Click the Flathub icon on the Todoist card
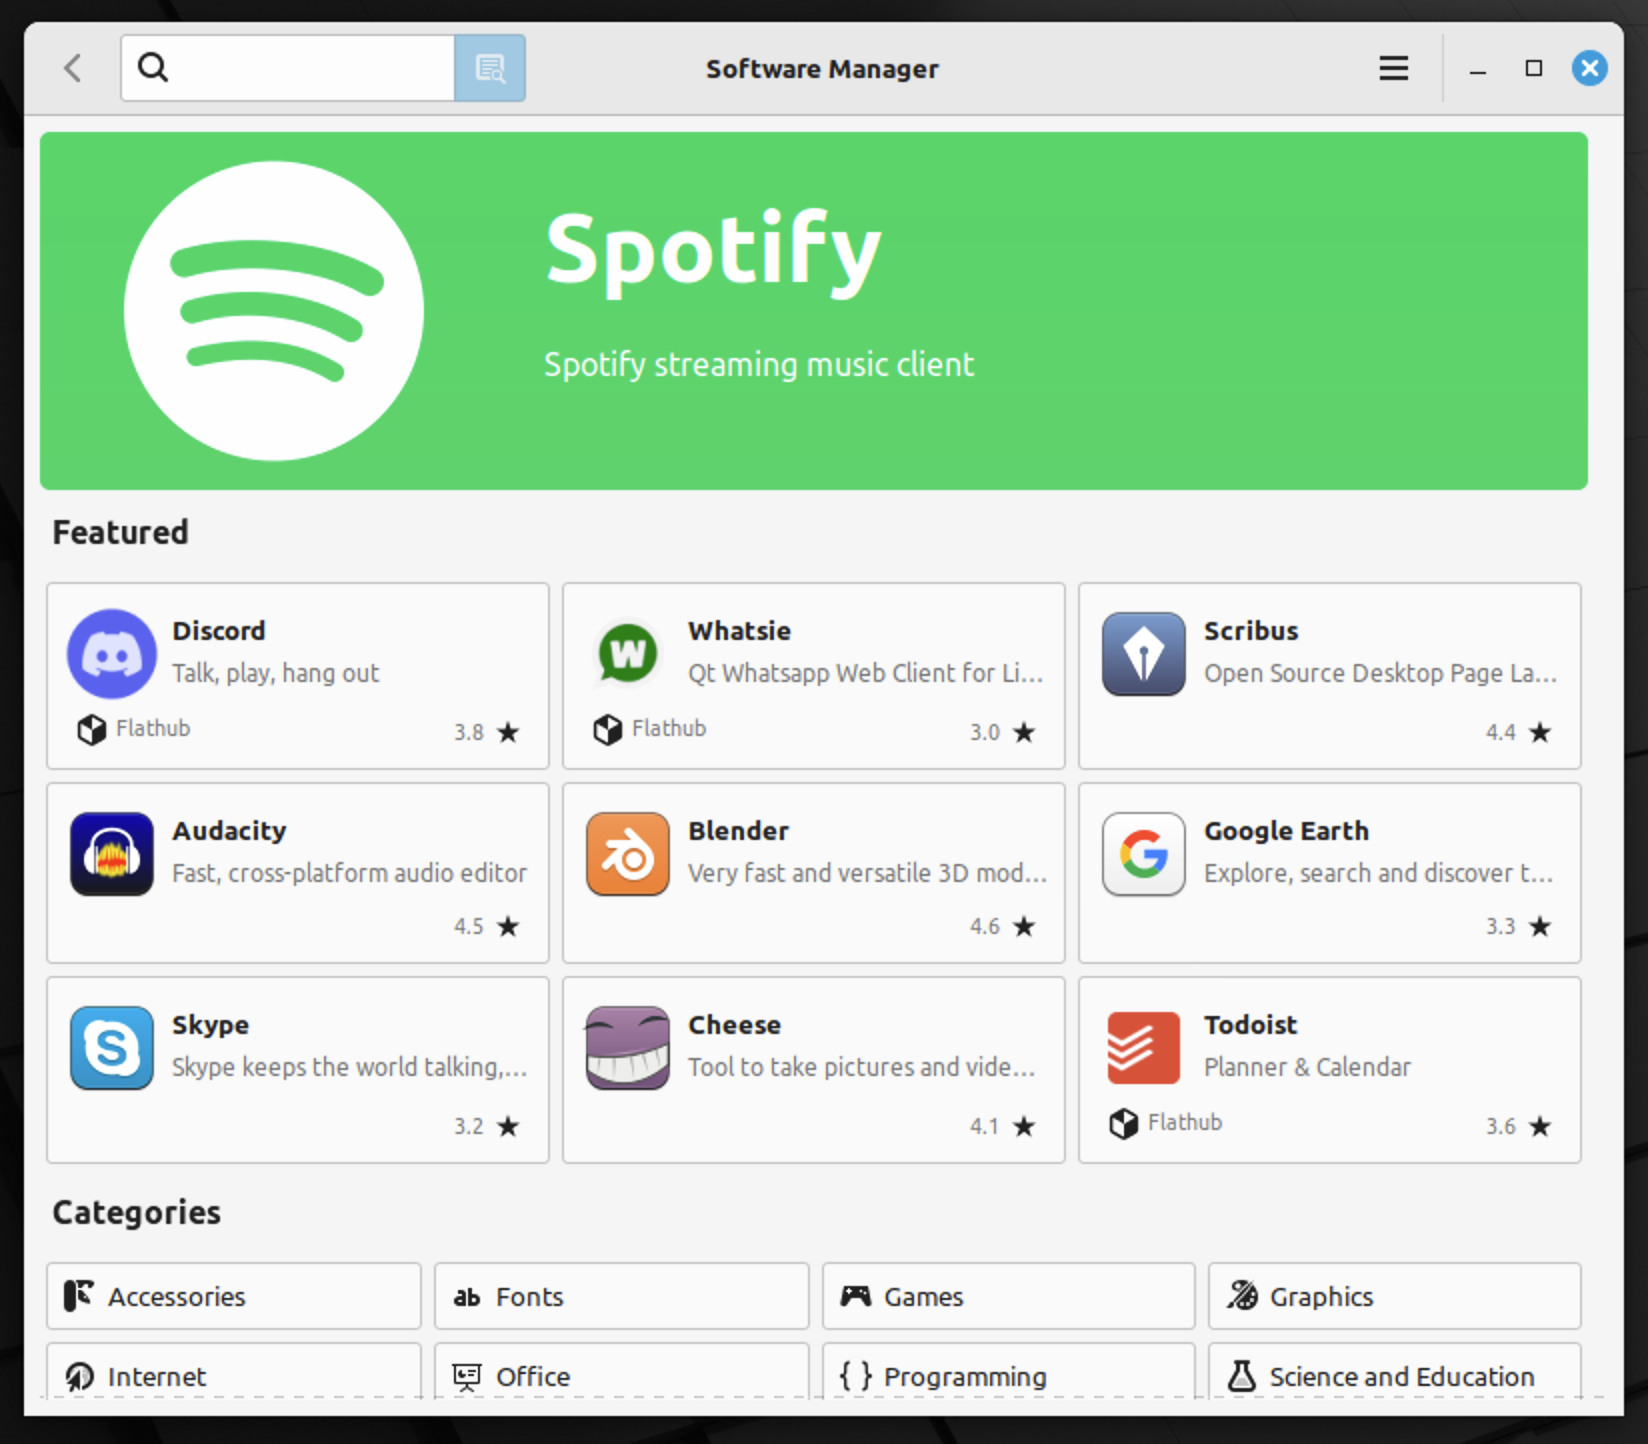This screenshot has width=1648, height=1444. 1124,1124
